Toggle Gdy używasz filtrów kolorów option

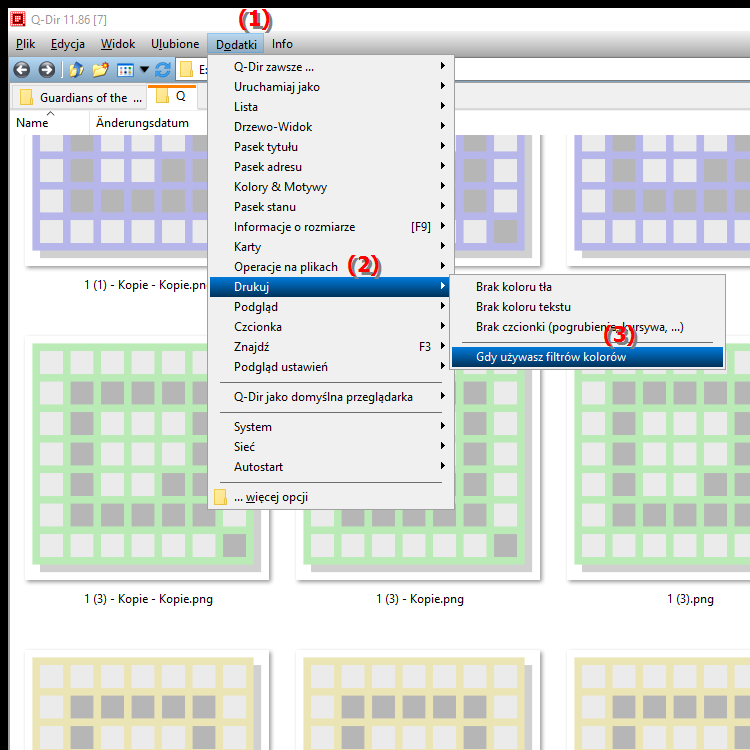[587, 357]
